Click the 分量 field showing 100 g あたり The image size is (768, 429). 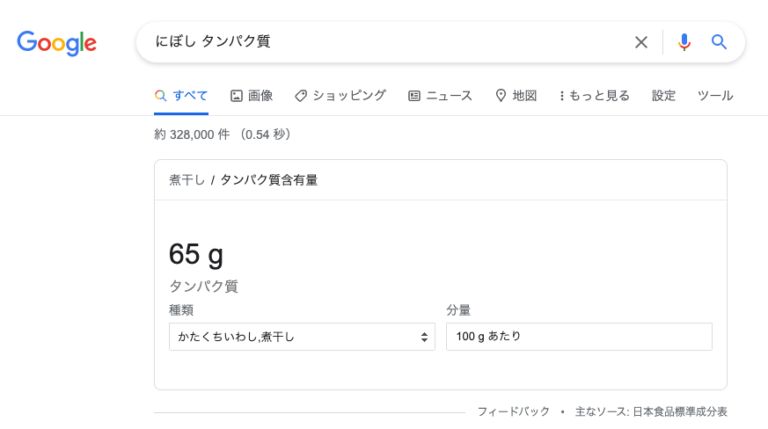click(579, 337)
